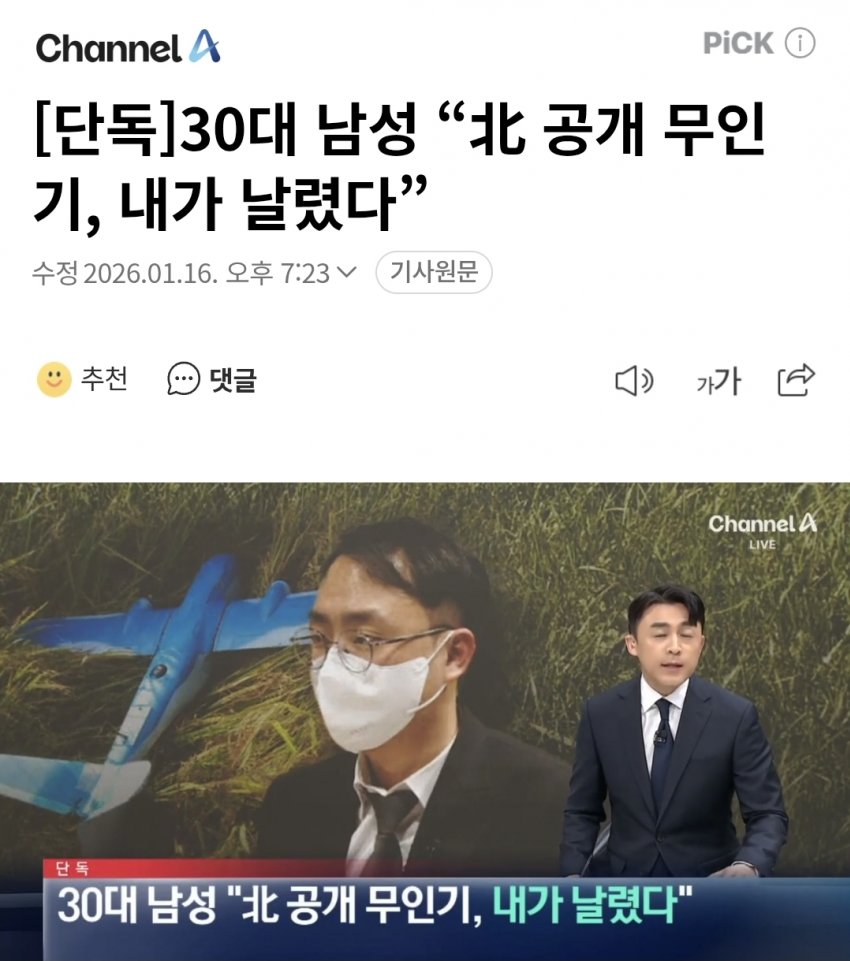
Task: Open original article via 기사원문 button
Action: point(434,272)
